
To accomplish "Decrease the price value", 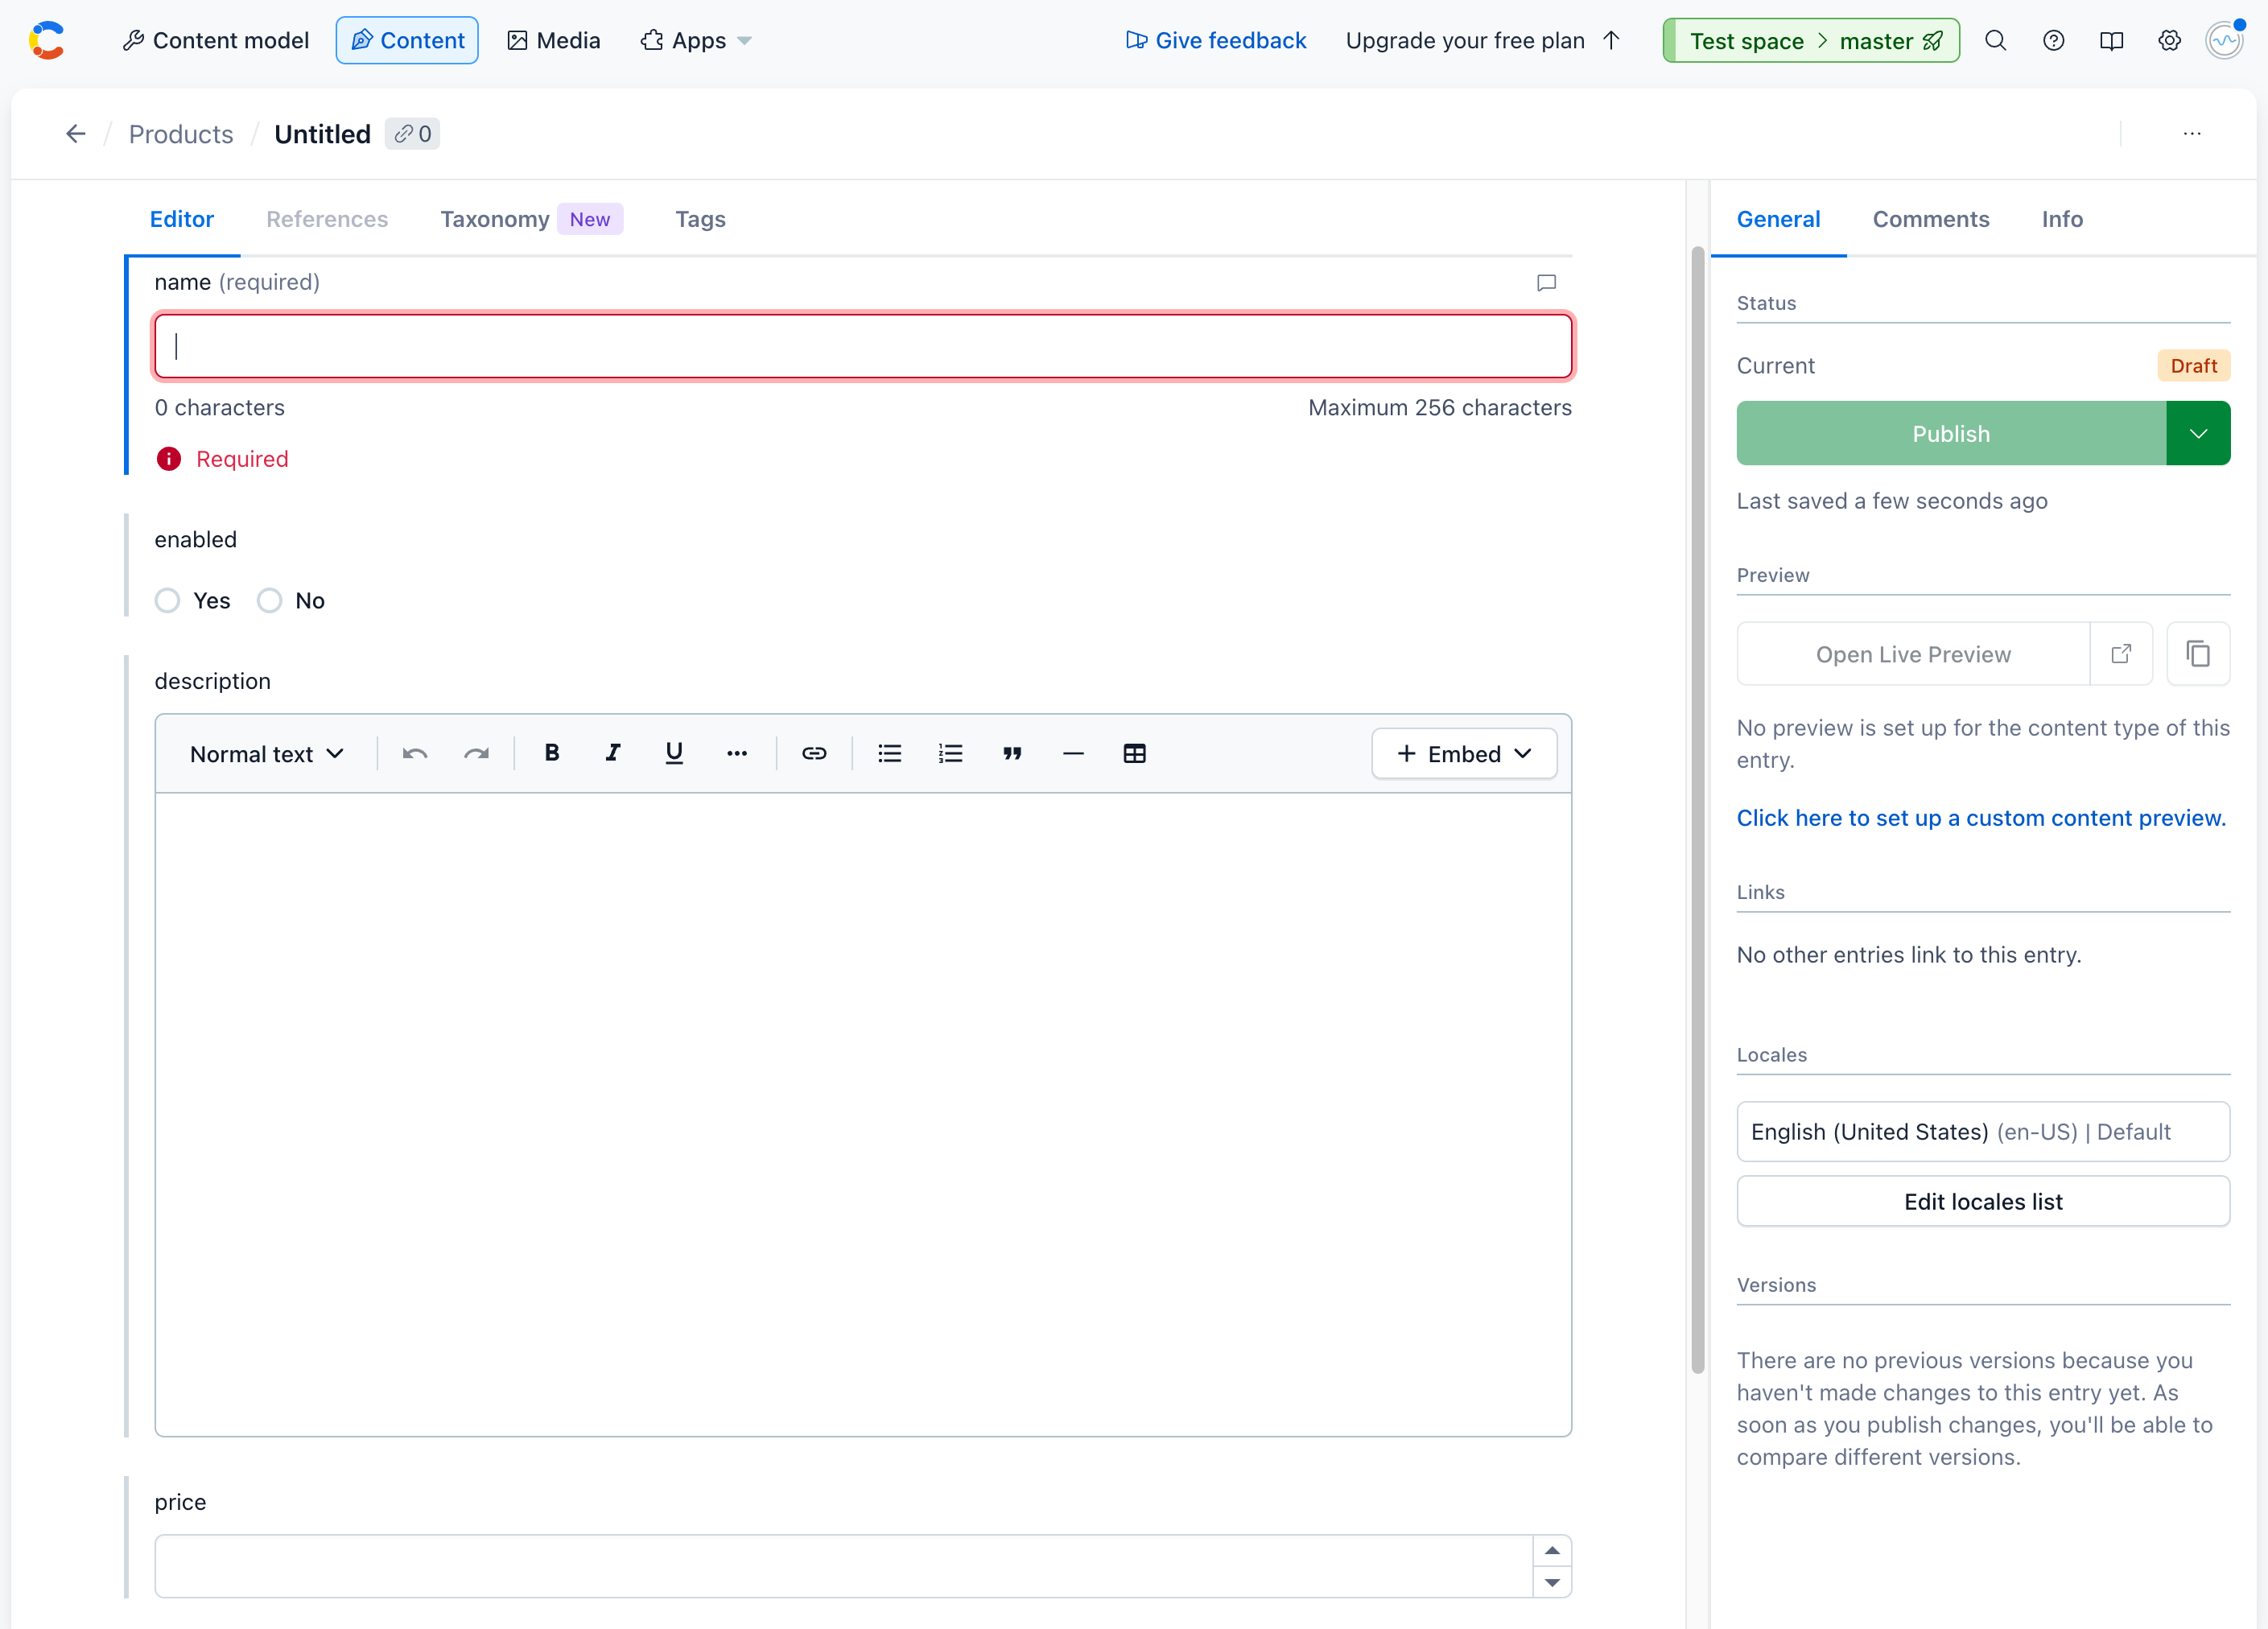I will coord(1552,1582).
